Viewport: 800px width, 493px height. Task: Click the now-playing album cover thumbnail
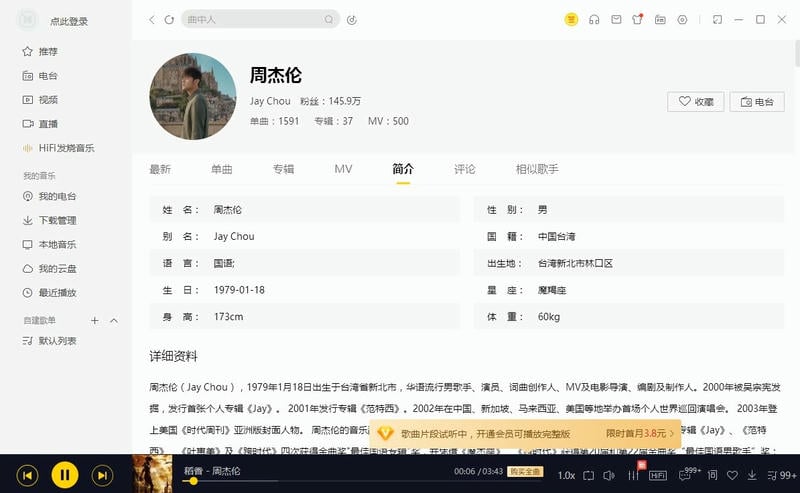pyautogui.click(x=152, y=474)
